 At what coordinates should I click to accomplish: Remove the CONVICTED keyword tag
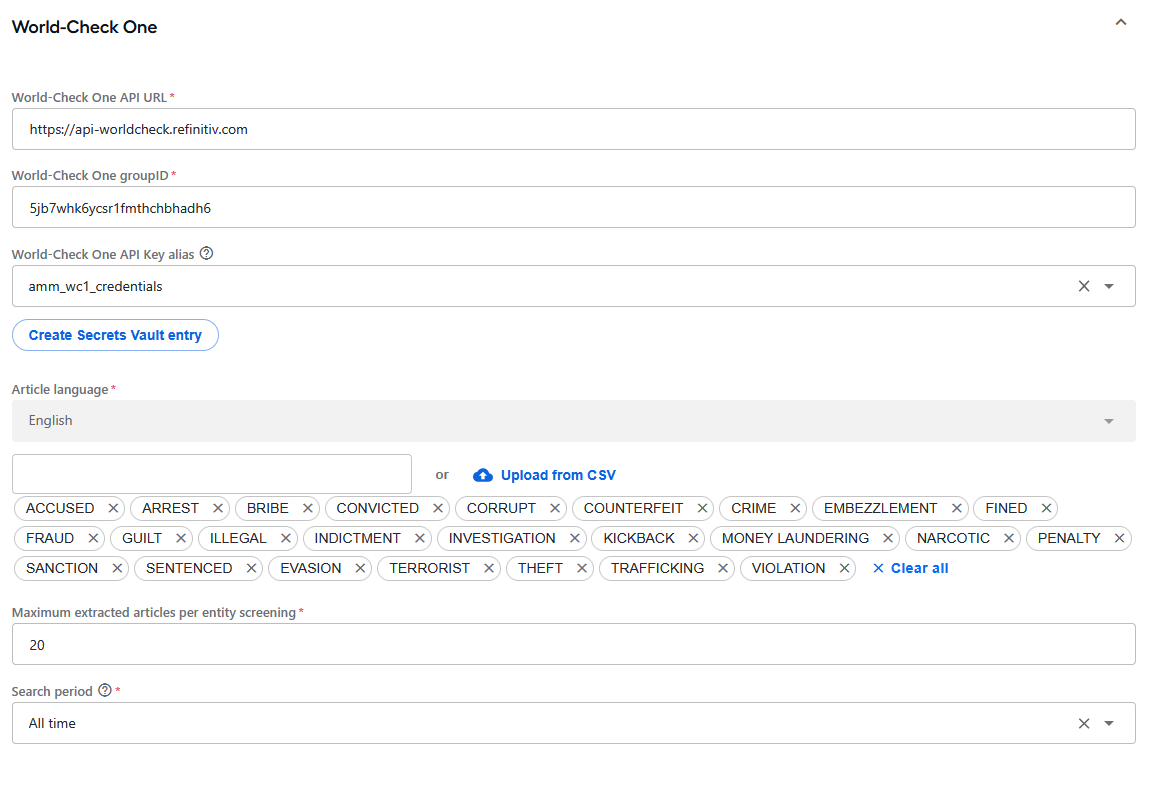click(438, 508)
